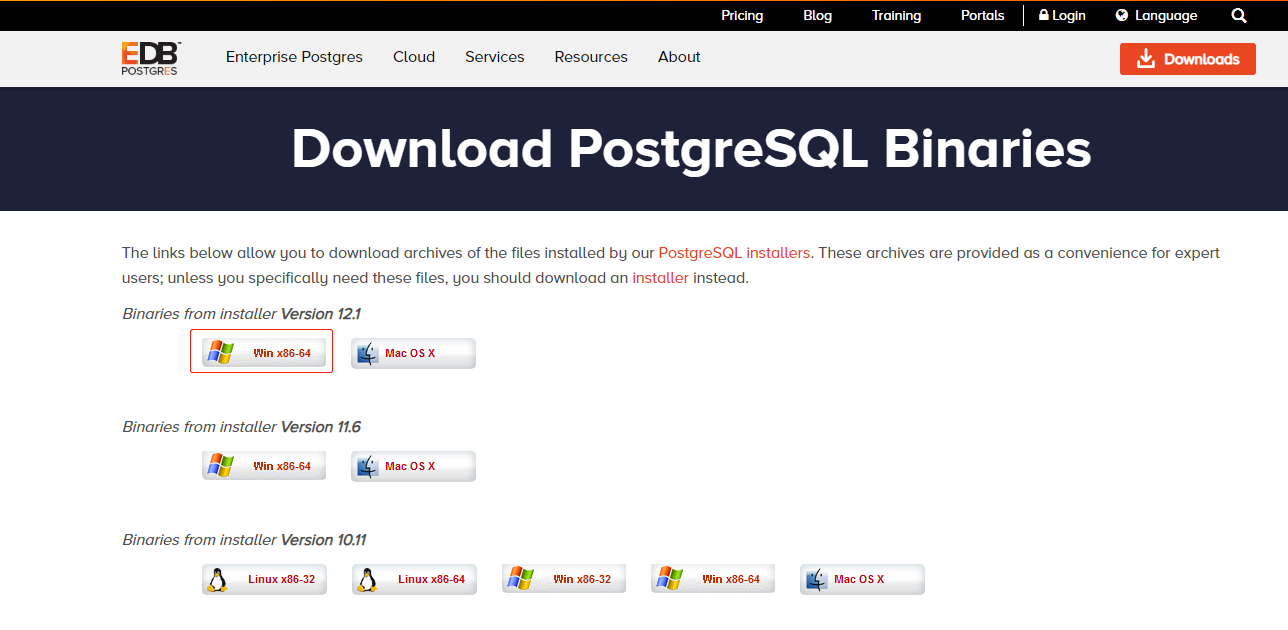The width and height of the screenshot is (1288, 630).
Task: Download Version 10.11 Mac OS X binaries
Action: (862, 579)
